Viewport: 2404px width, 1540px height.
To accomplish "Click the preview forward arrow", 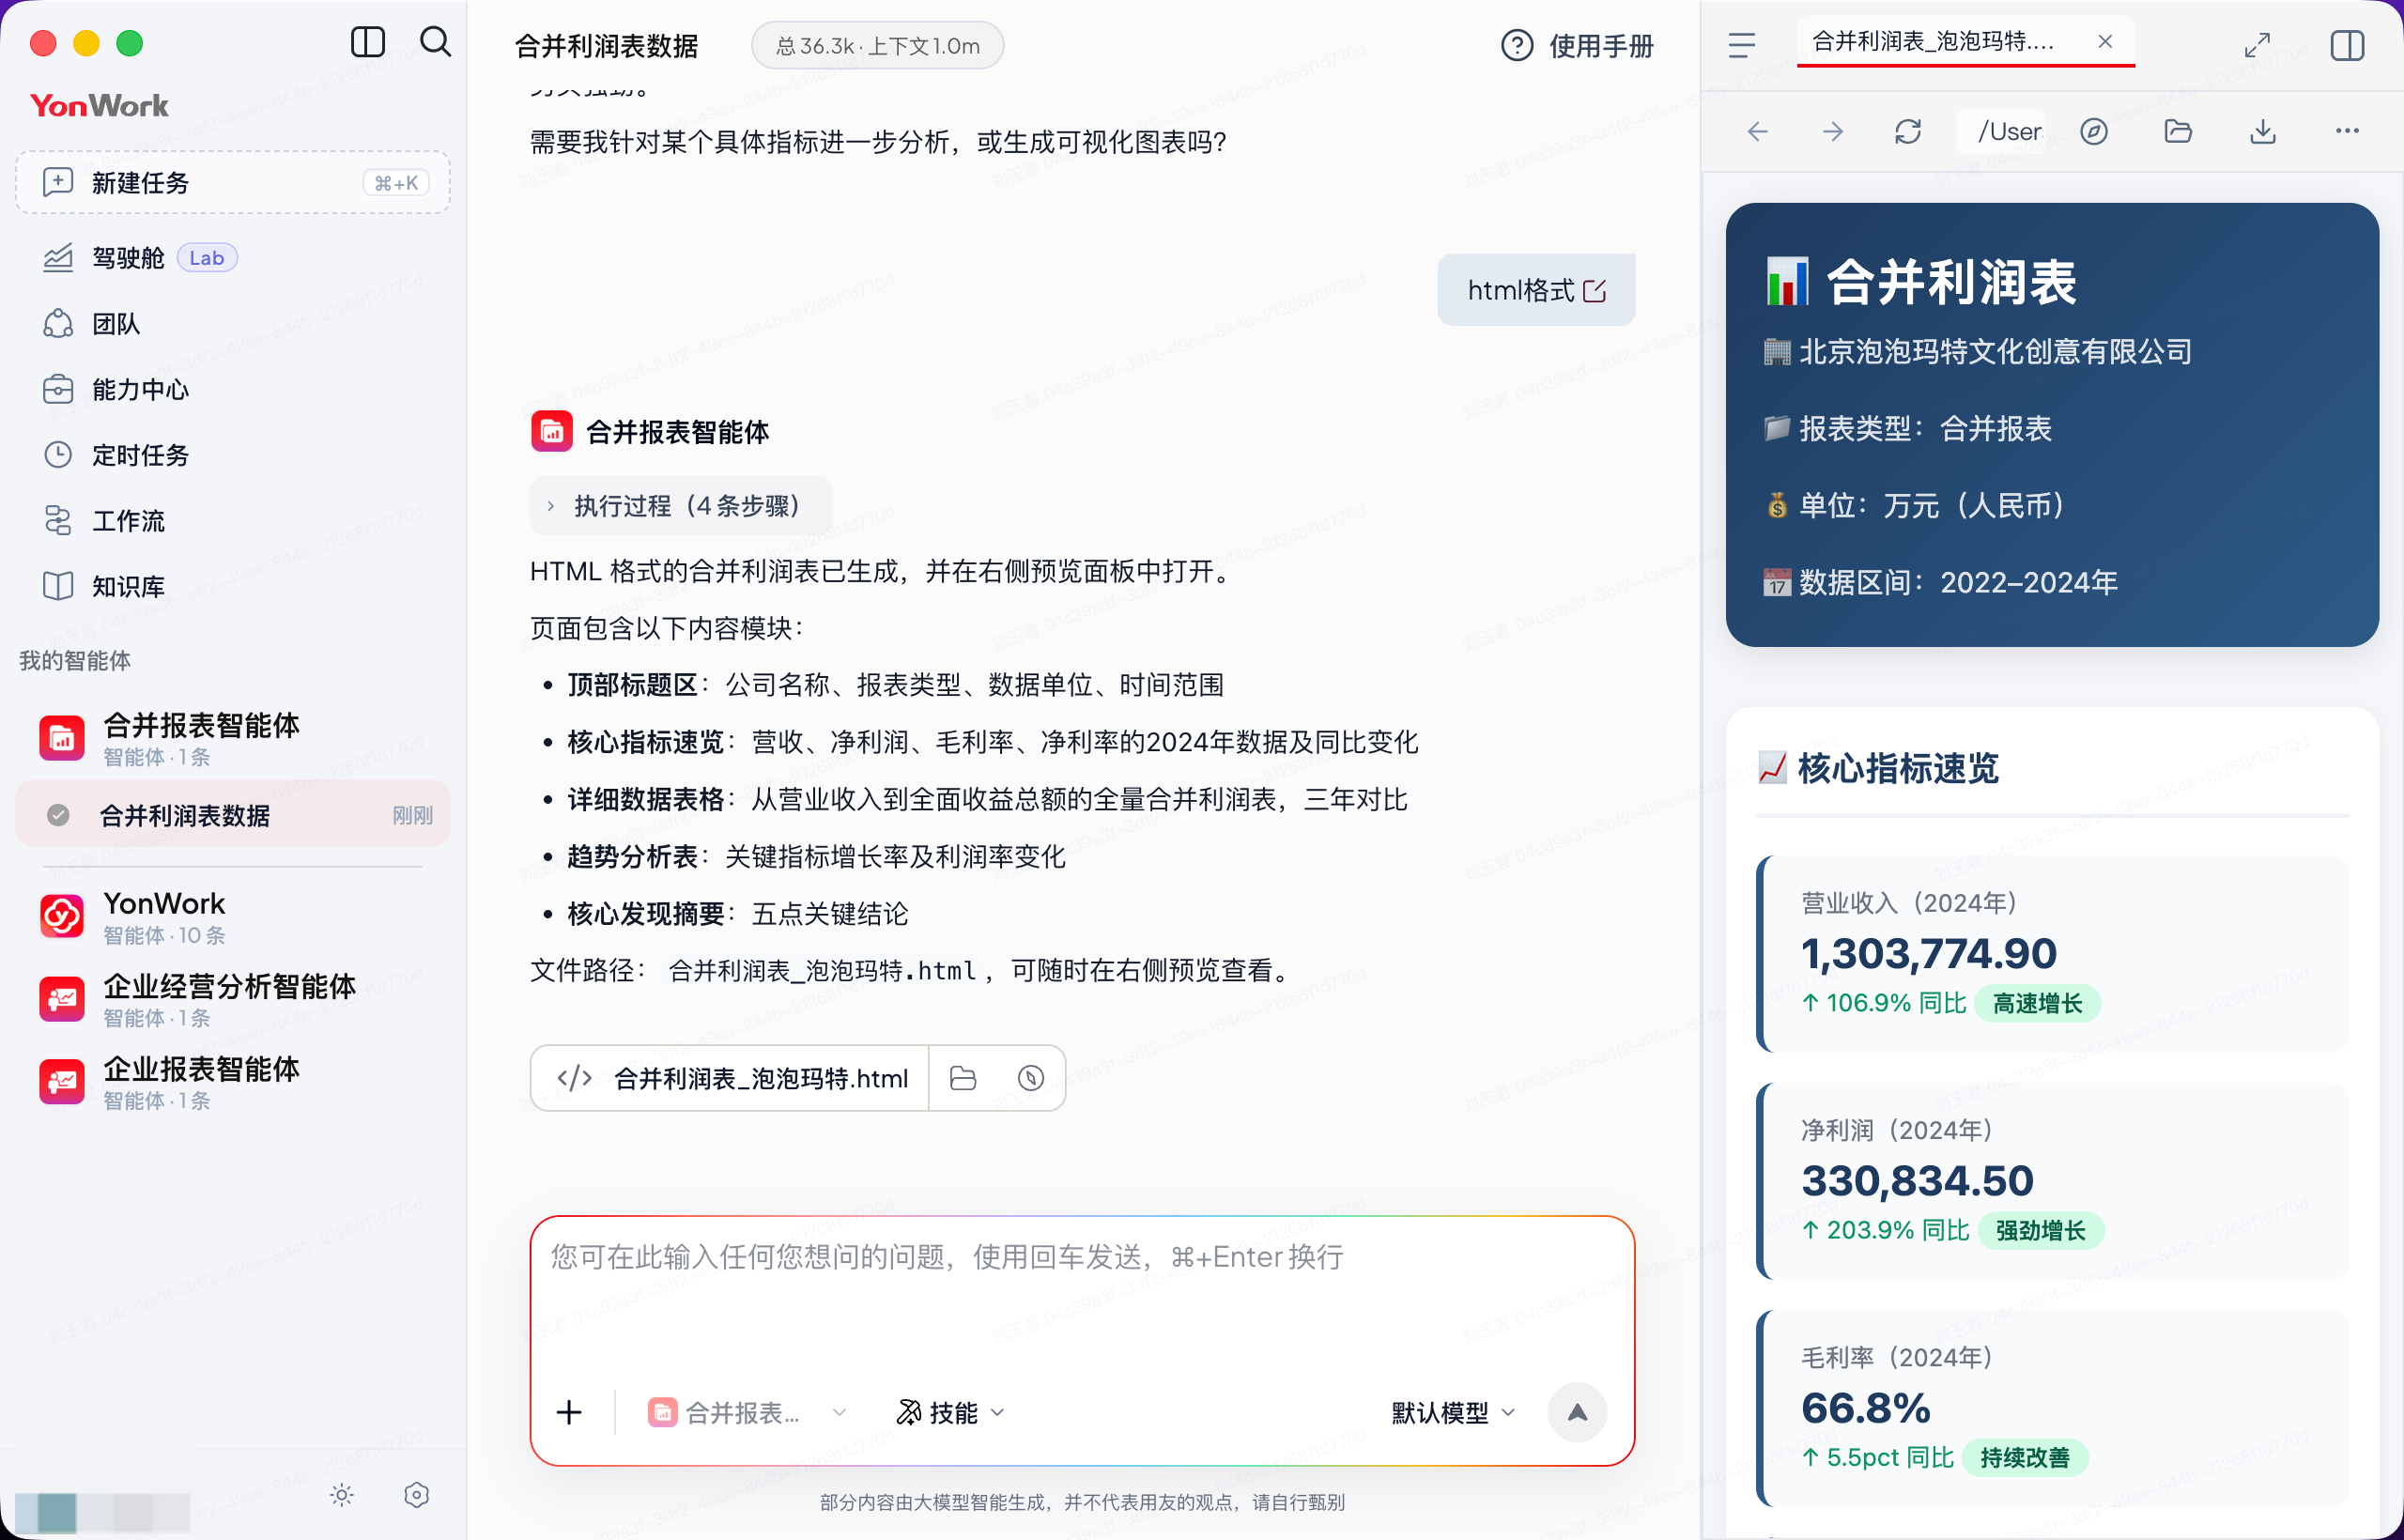I will coord(1832,131).
